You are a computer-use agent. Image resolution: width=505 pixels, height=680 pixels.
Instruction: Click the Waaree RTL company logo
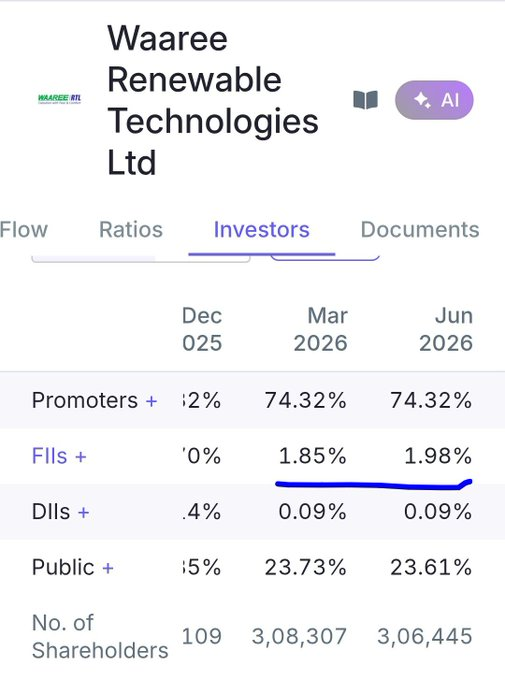(x=59, y=99)
